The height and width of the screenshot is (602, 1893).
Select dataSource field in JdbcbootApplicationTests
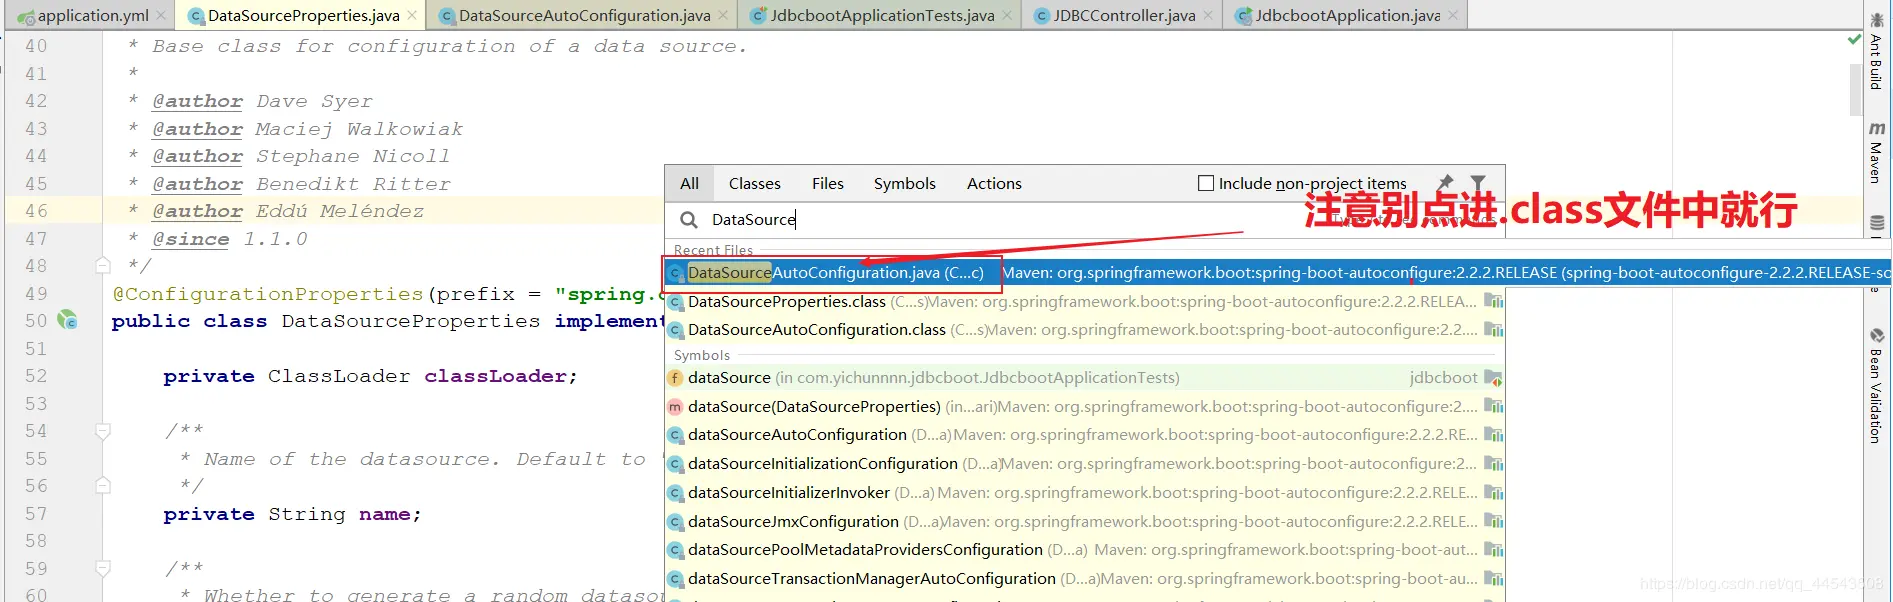[1085, 377]
